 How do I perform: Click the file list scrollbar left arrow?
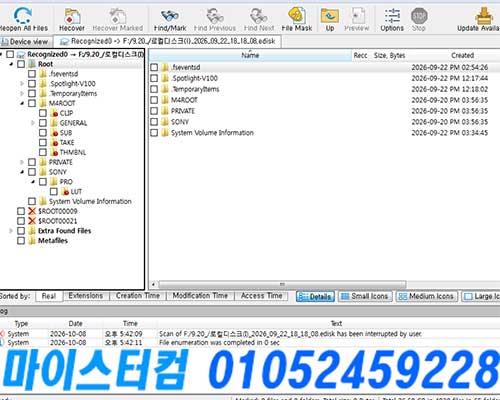(153, 284)
